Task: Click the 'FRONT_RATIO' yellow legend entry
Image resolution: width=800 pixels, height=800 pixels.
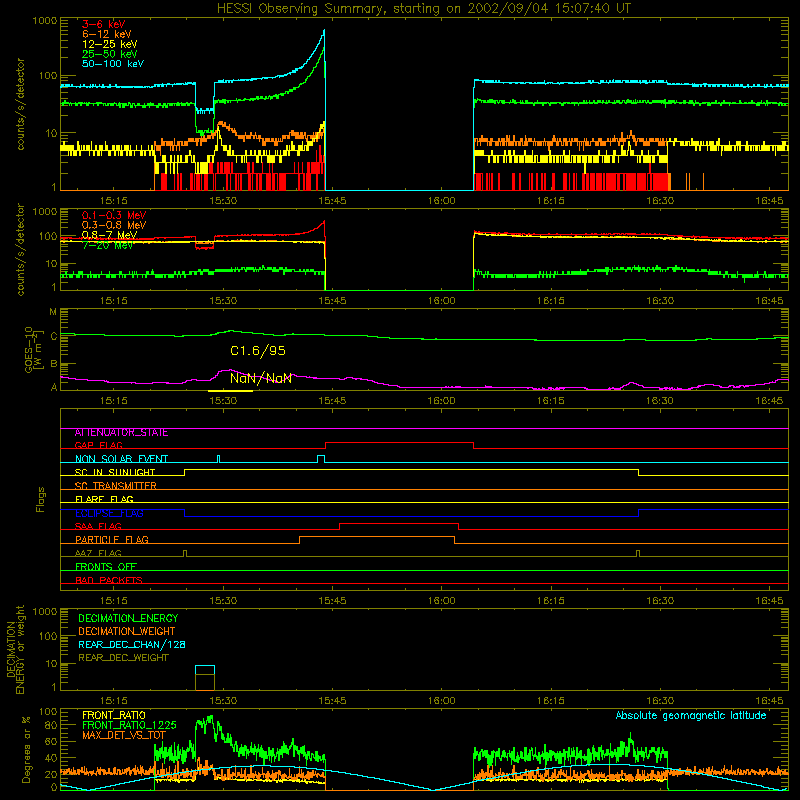Action: point(114,715)
